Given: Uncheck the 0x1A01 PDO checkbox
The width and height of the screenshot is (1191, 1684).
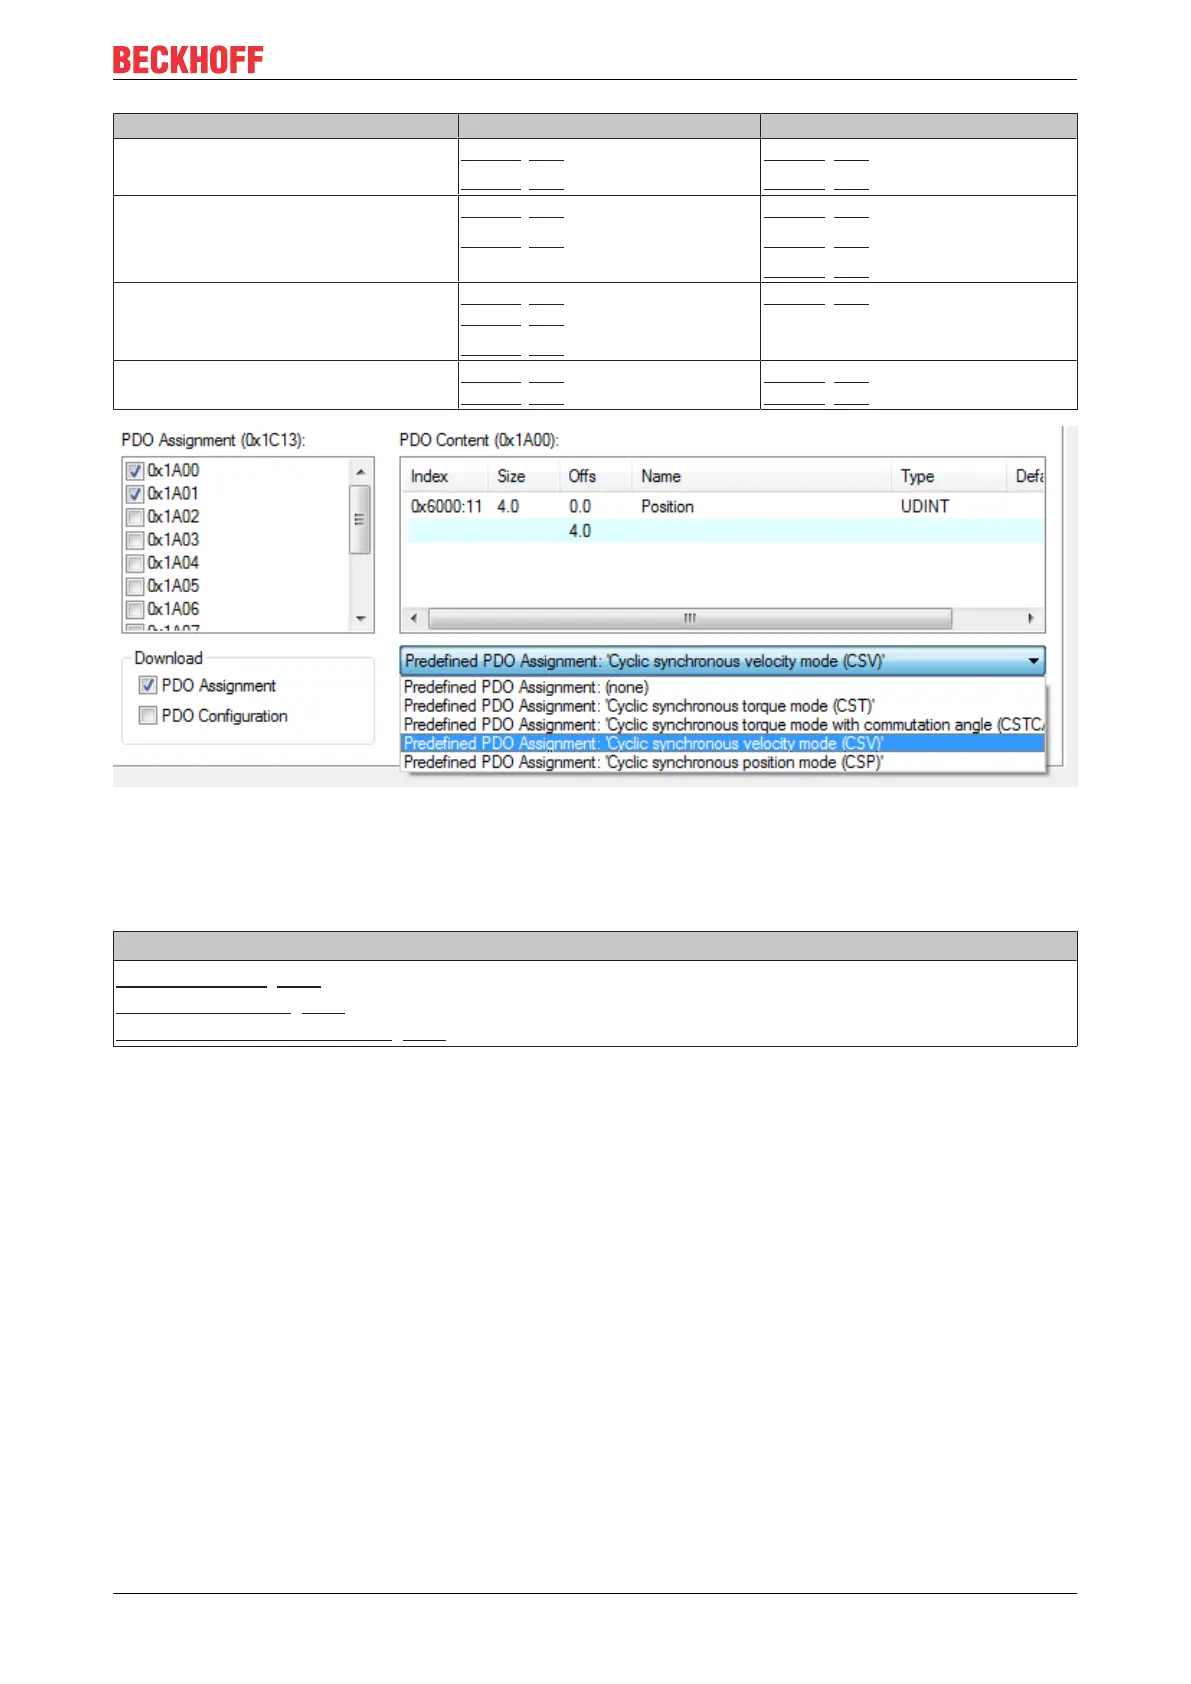Looking at the screenshot, I should click(135, 493).
